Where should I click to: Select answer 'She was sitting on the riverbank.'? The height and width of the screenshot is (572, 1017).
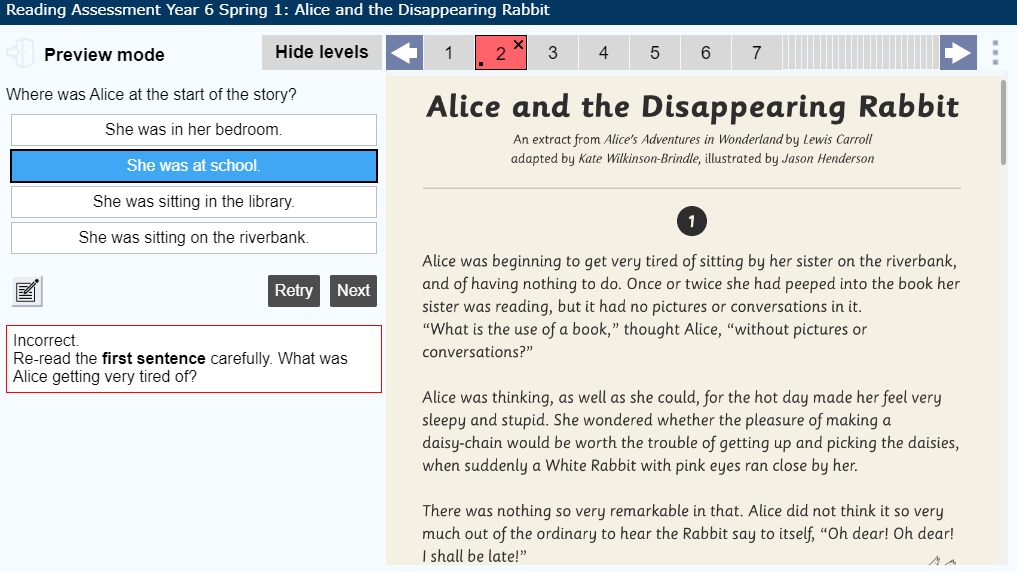[193, 238]
